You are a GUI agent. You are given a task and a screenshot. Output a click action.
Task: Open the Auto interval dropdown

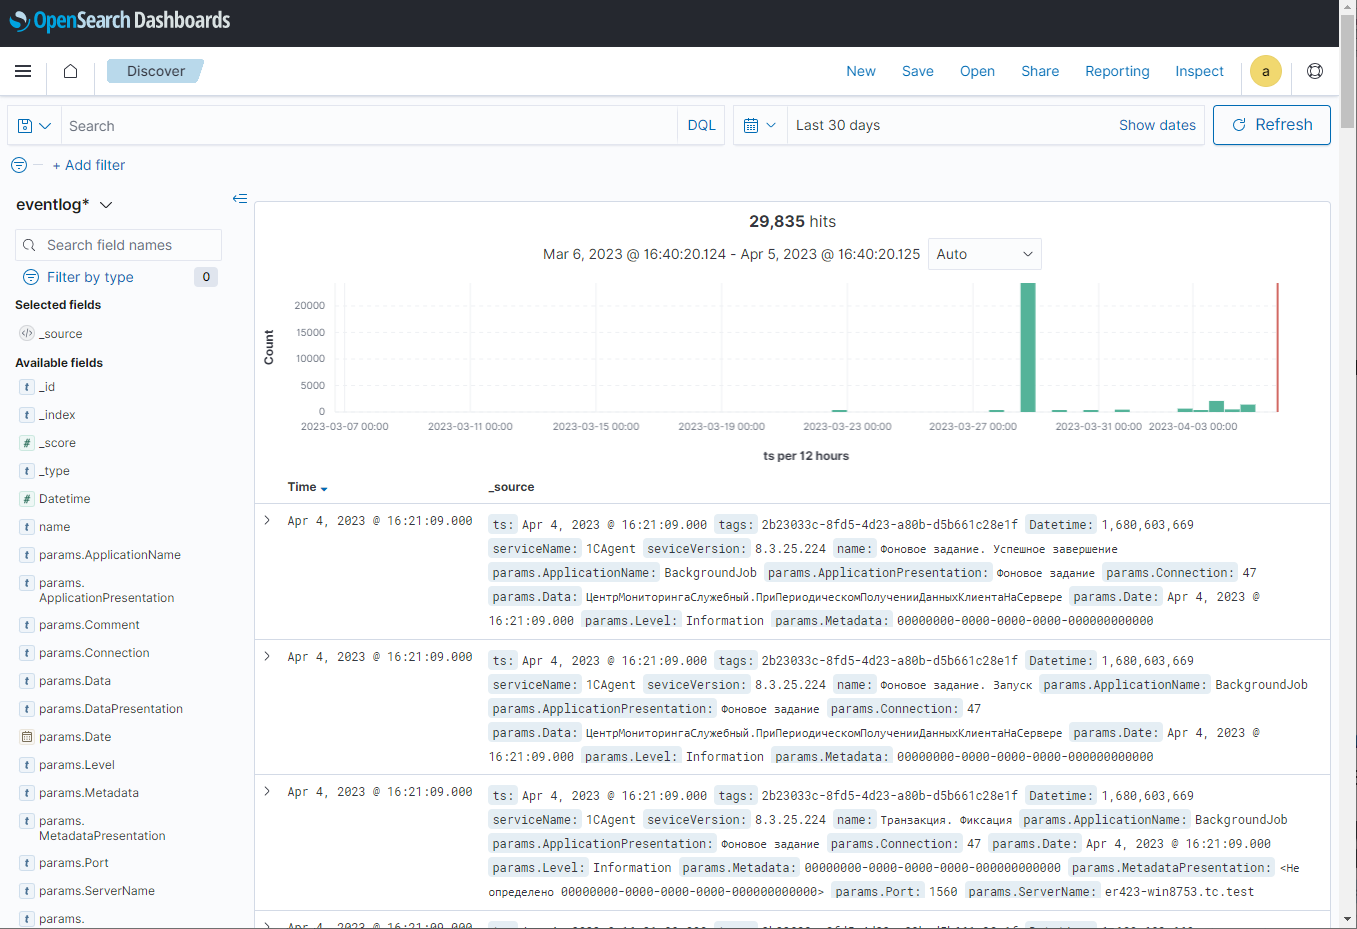984,254
